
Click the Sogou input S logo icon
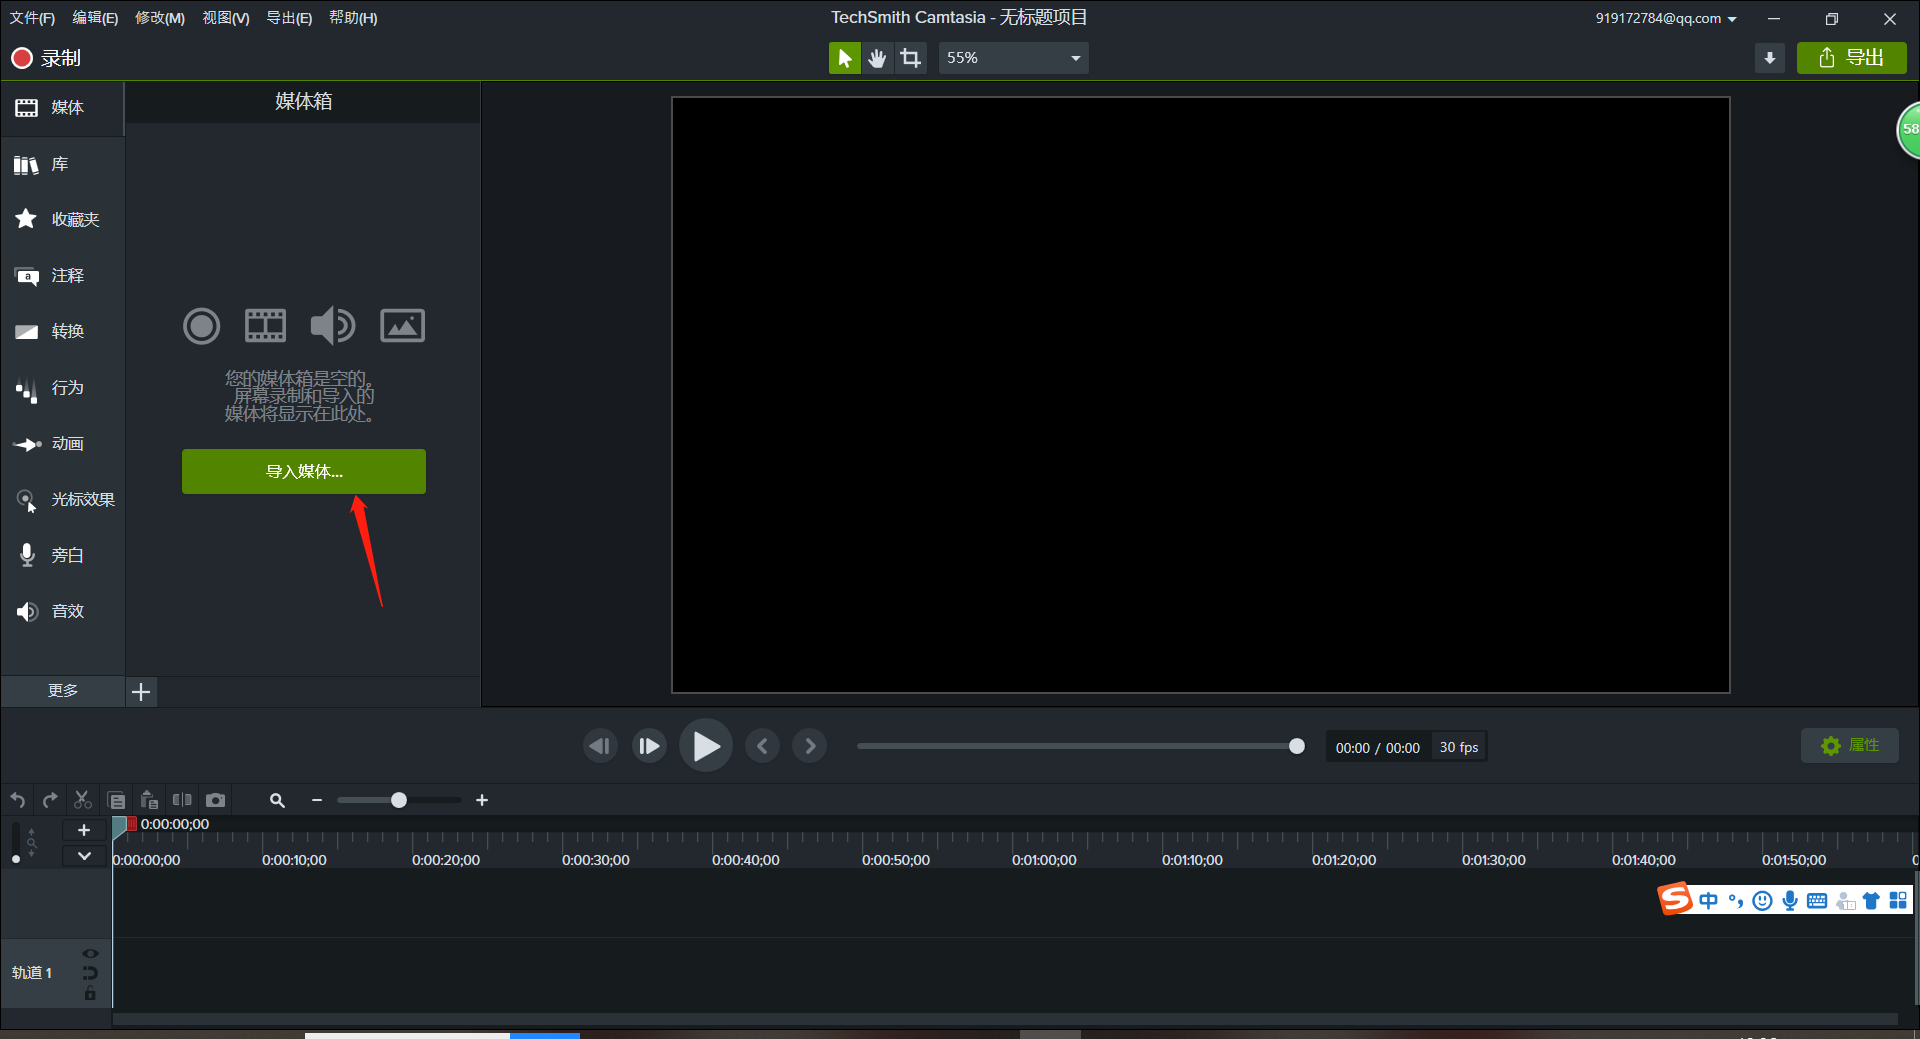(1675, 900)
